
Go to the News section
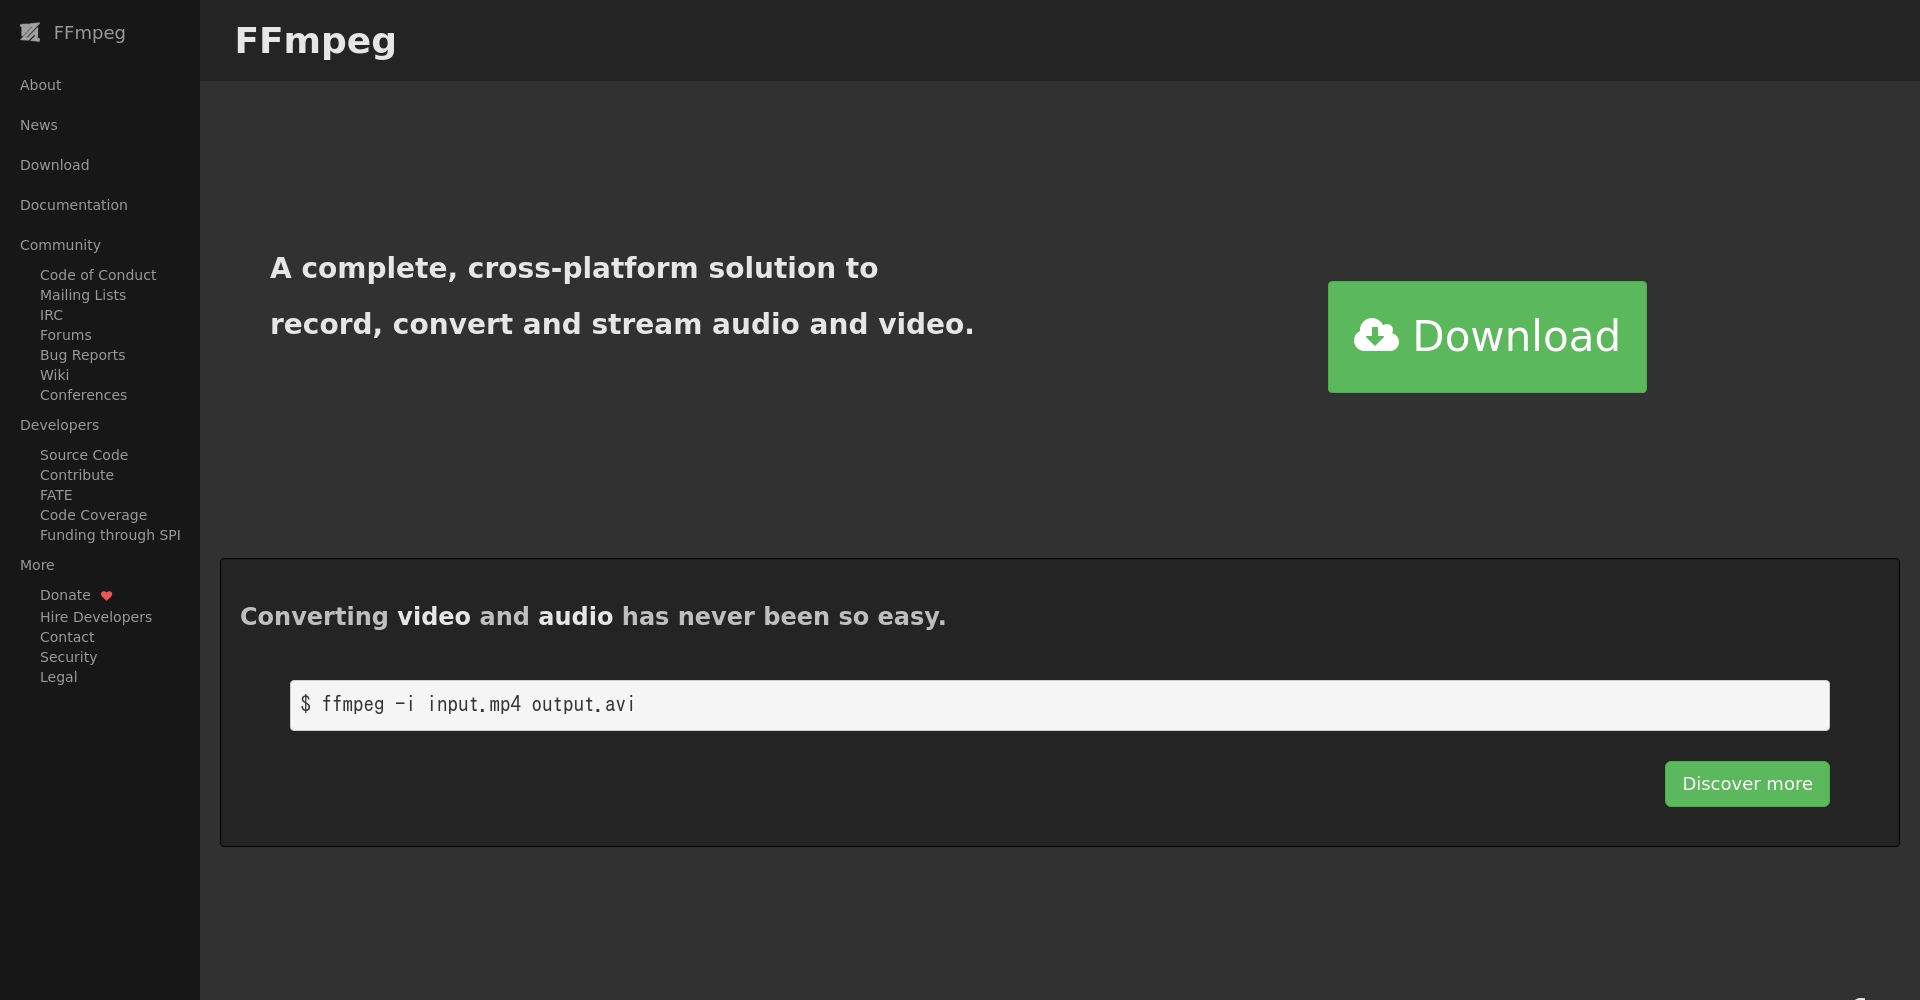pyautogui.click(x=39, y=125)
